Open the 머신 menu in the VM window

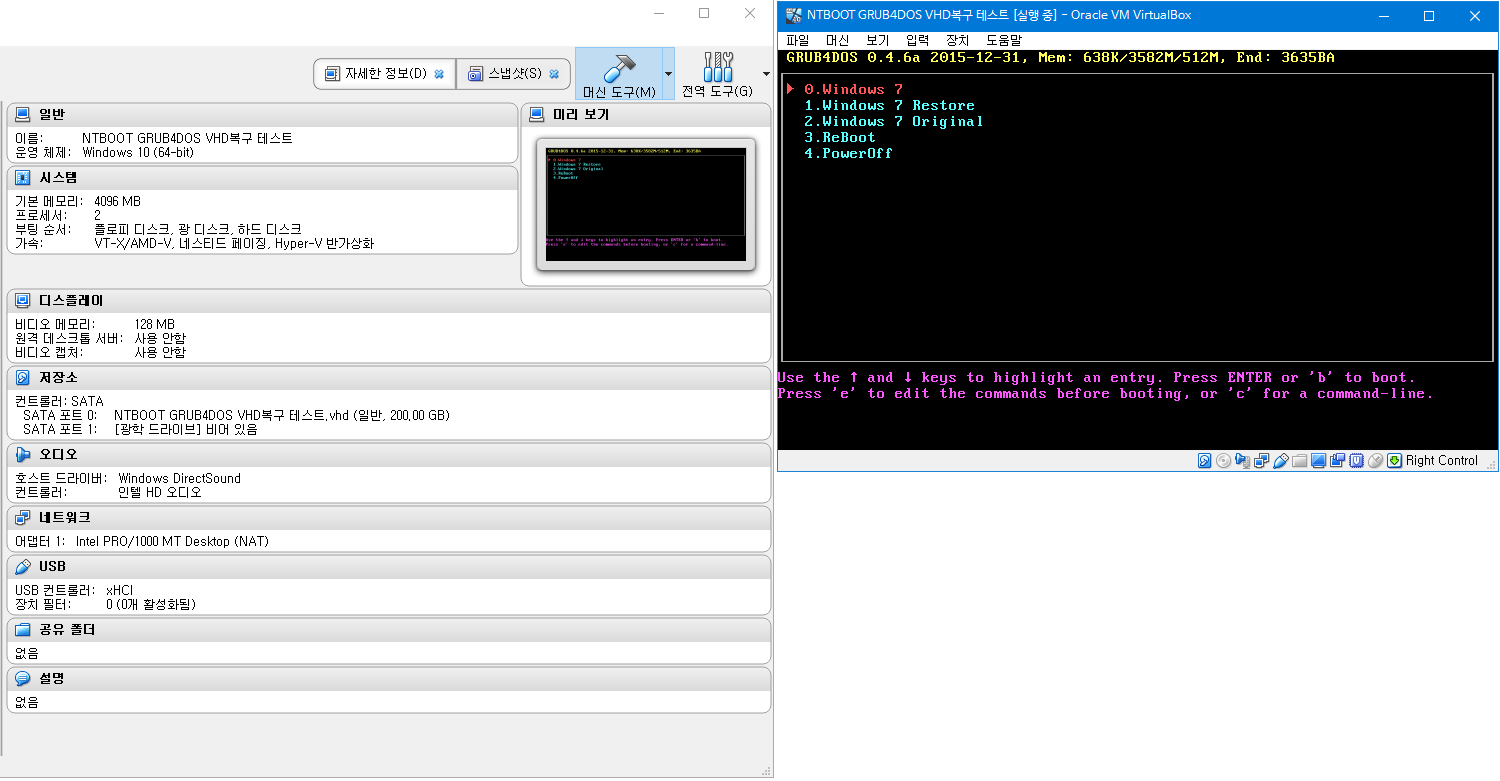[x=837, y=40]
